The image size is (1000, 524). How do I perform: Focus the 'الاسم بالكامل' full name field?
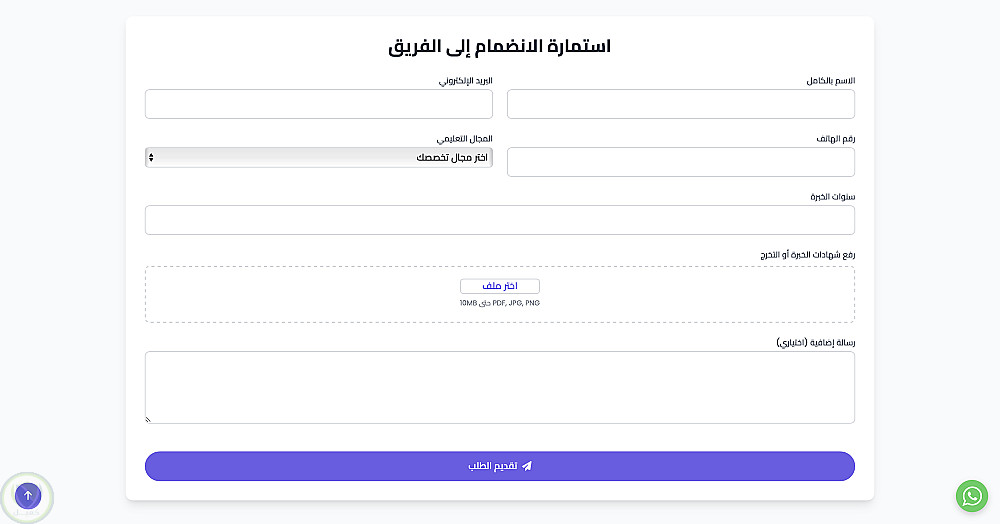coord(680,104)
